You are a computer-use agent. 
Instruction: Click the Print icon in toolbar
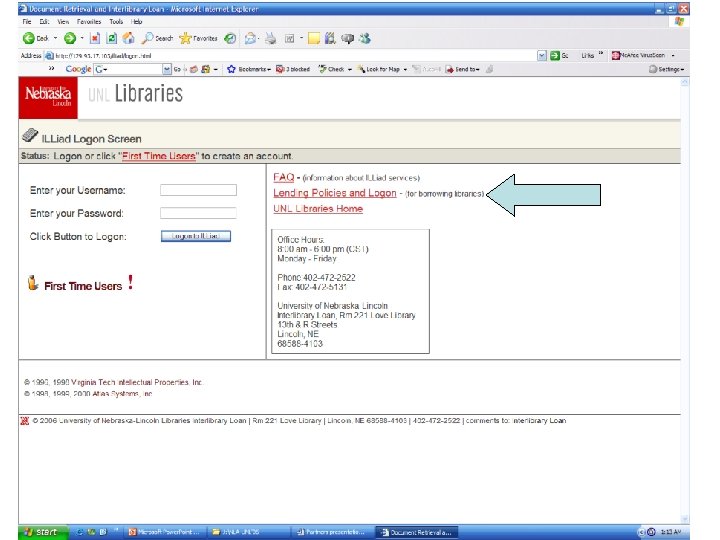(271, 39)
